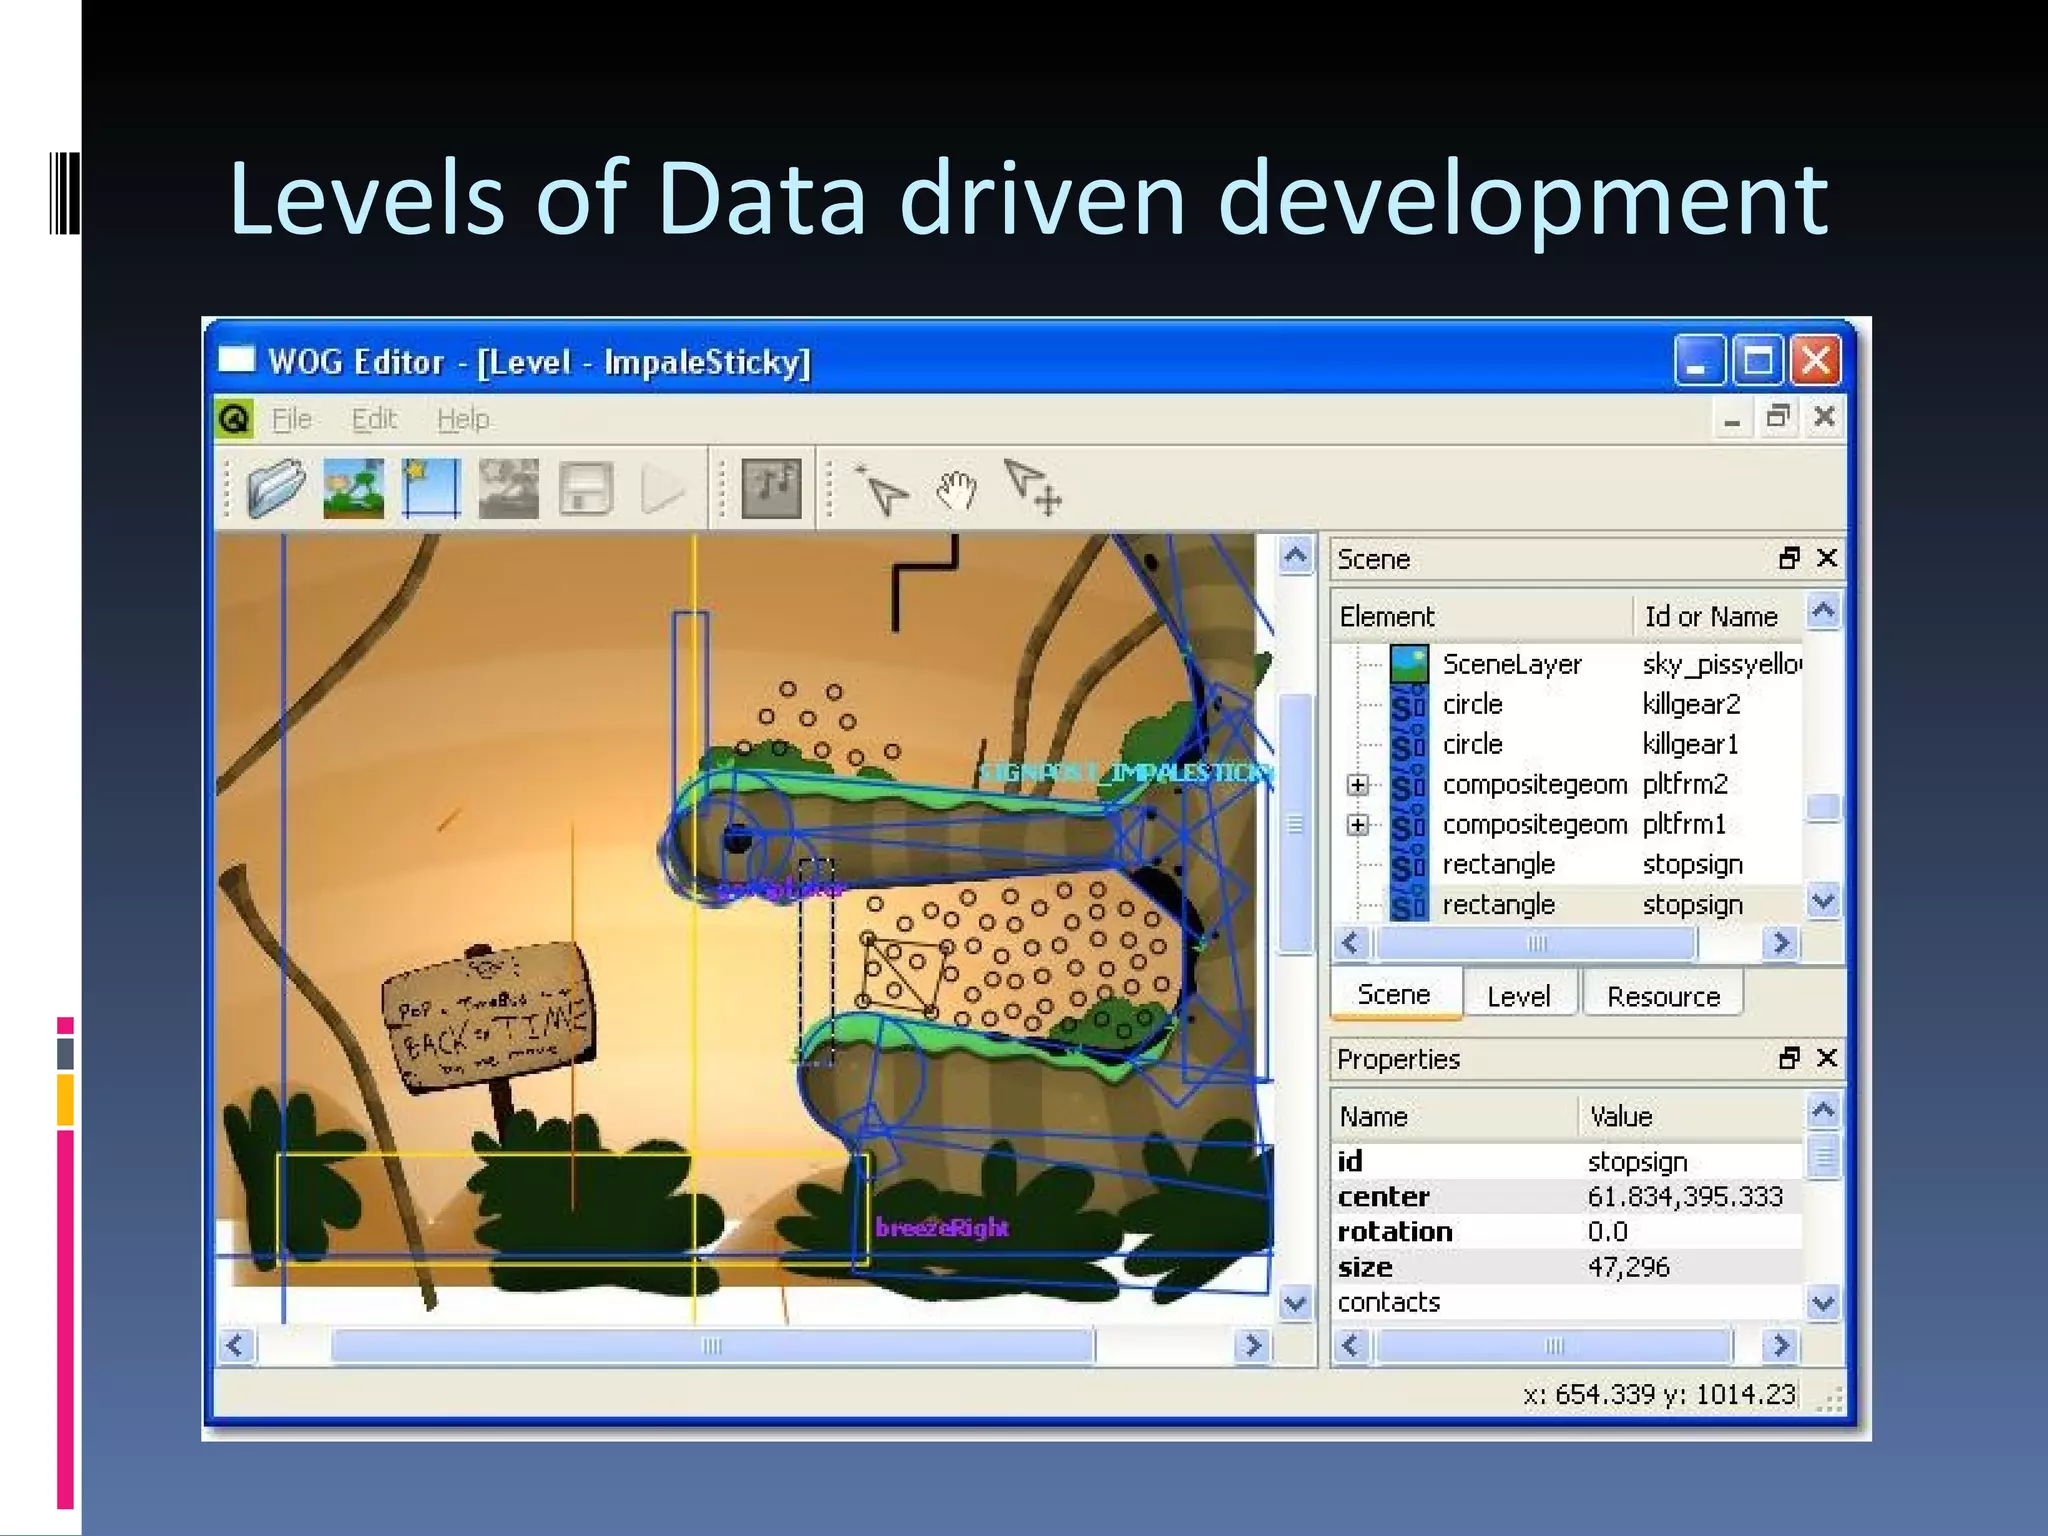This screenshot has height=1536, width=2048.
Task: Click the Scene tree scroll down arrow
Action: tap(1824, 902)
